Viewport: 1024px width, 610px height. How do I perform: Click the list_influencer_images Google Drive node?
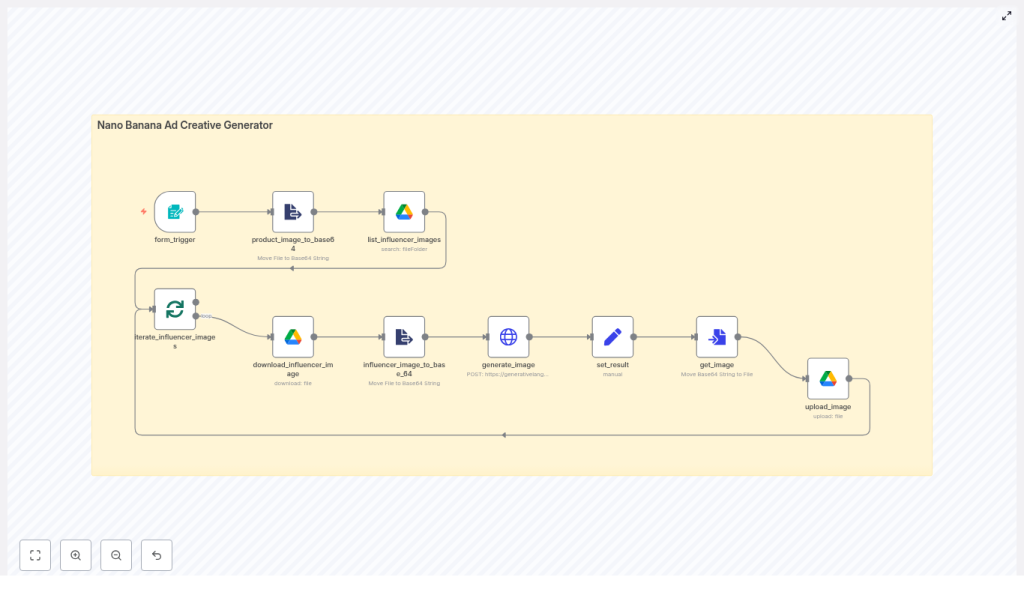[404, 212]
